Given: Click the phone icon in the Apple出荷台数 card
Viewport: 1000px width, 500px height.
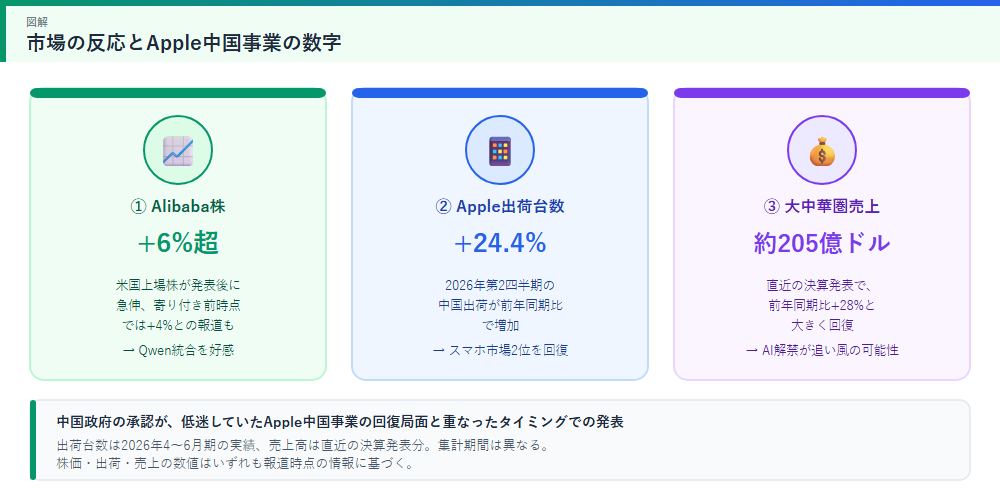Looking at the screenshot, I should [x=500, y=151].
